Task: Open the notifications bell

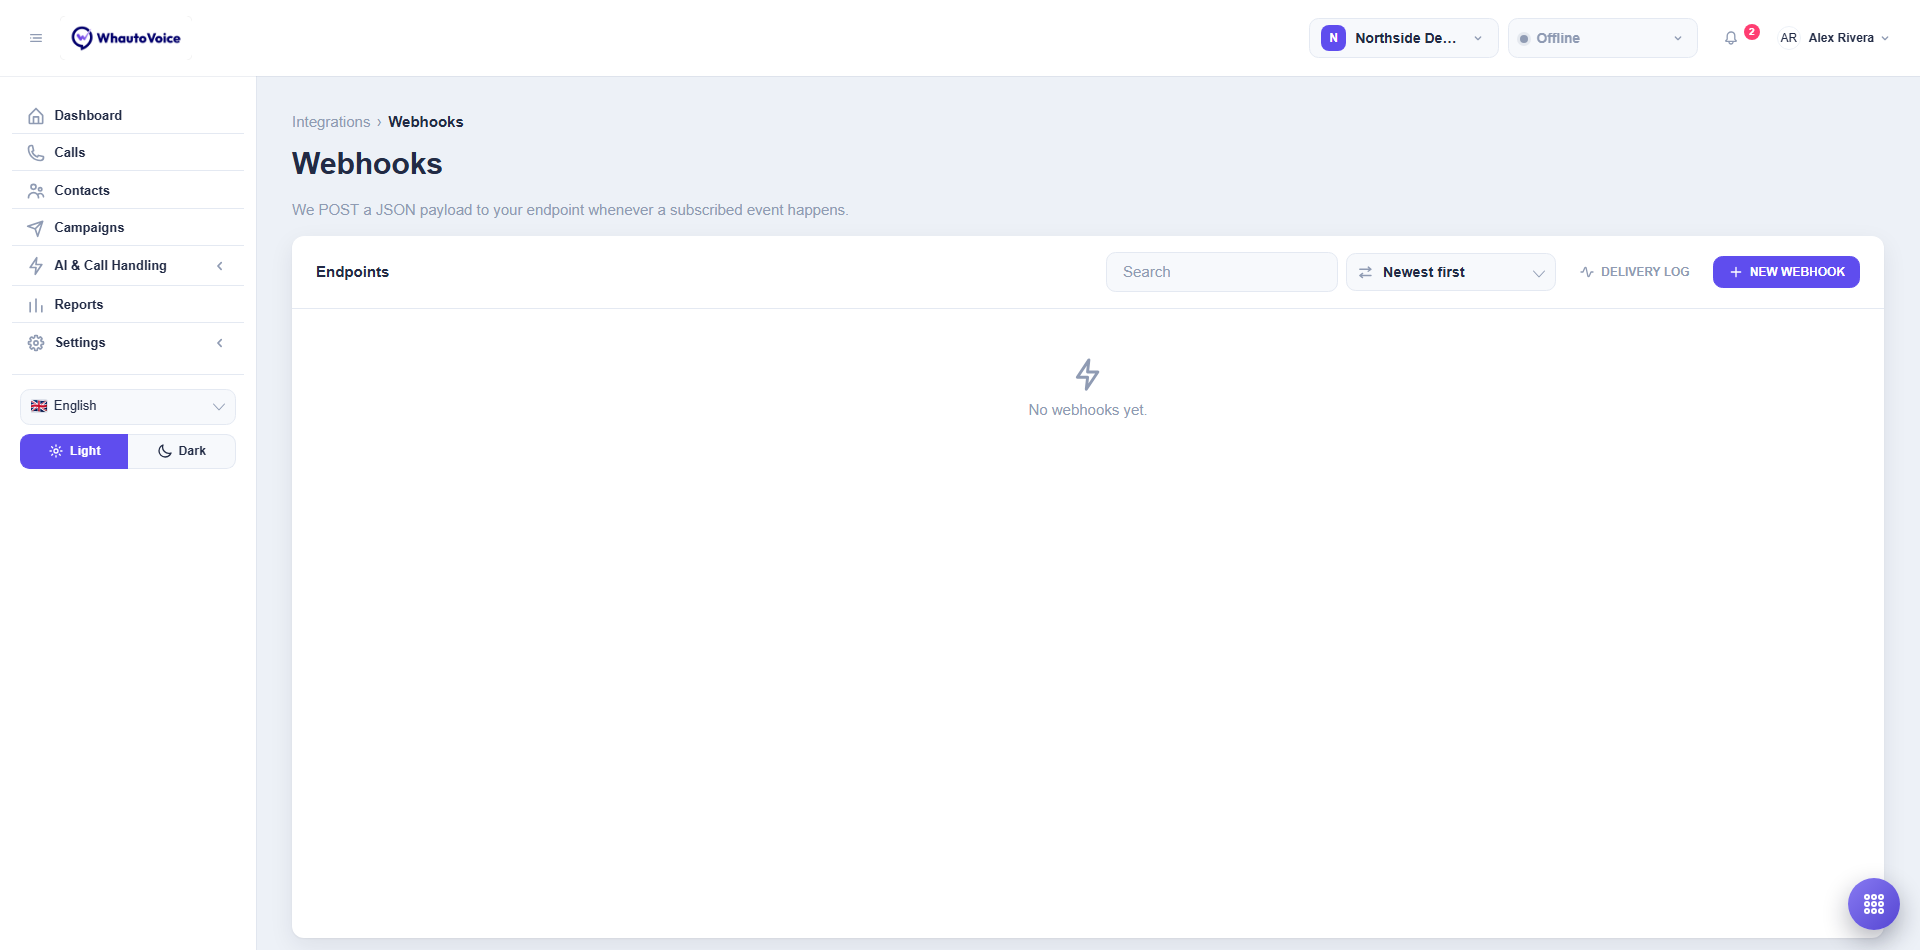Action: click(1731, 38)
